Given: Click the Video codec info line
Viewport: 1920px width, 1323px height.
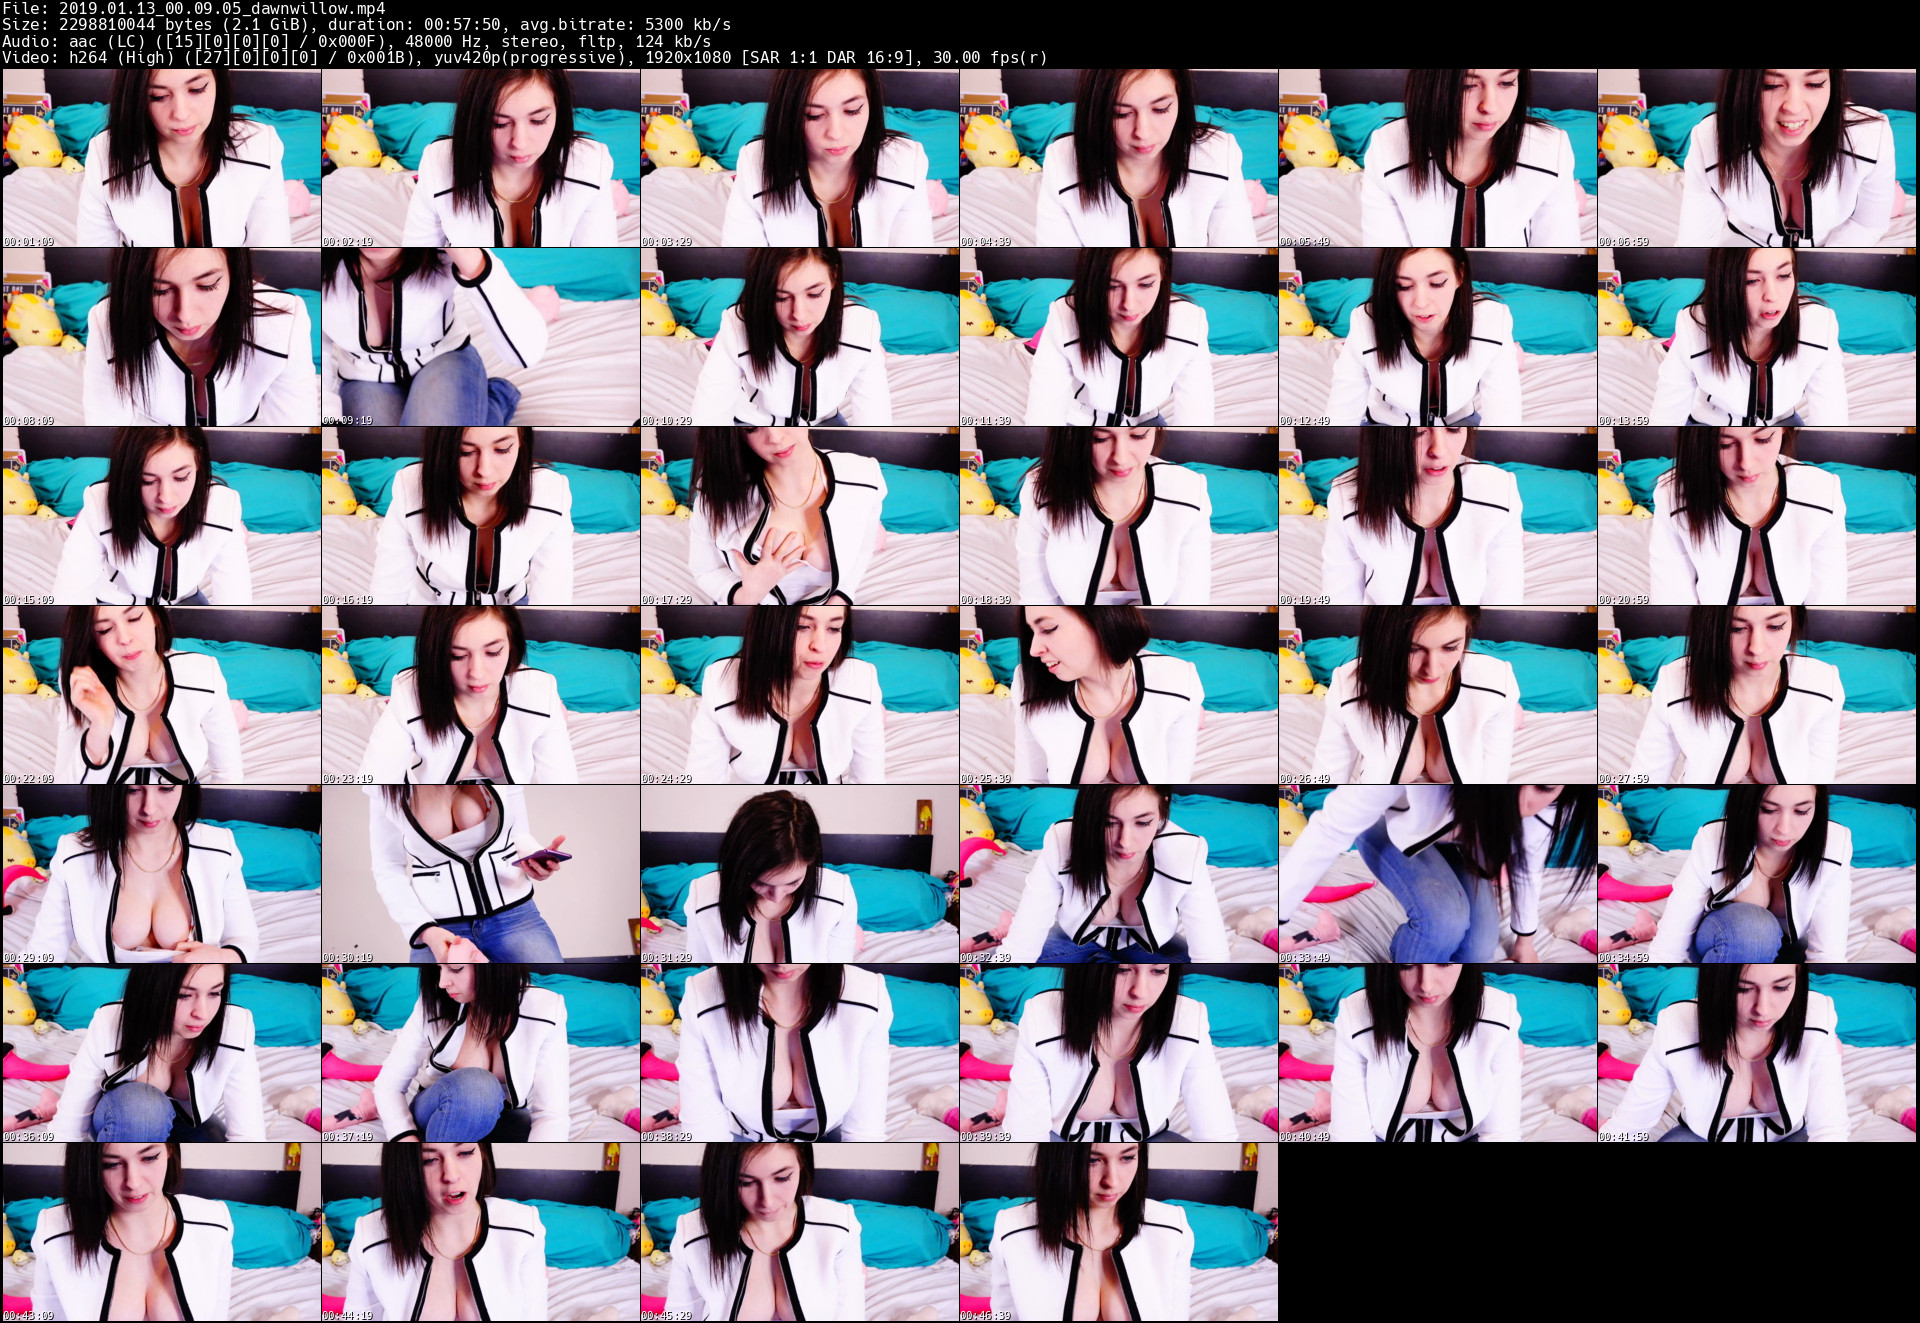Looking at the screenshot, I should (524, 58).
